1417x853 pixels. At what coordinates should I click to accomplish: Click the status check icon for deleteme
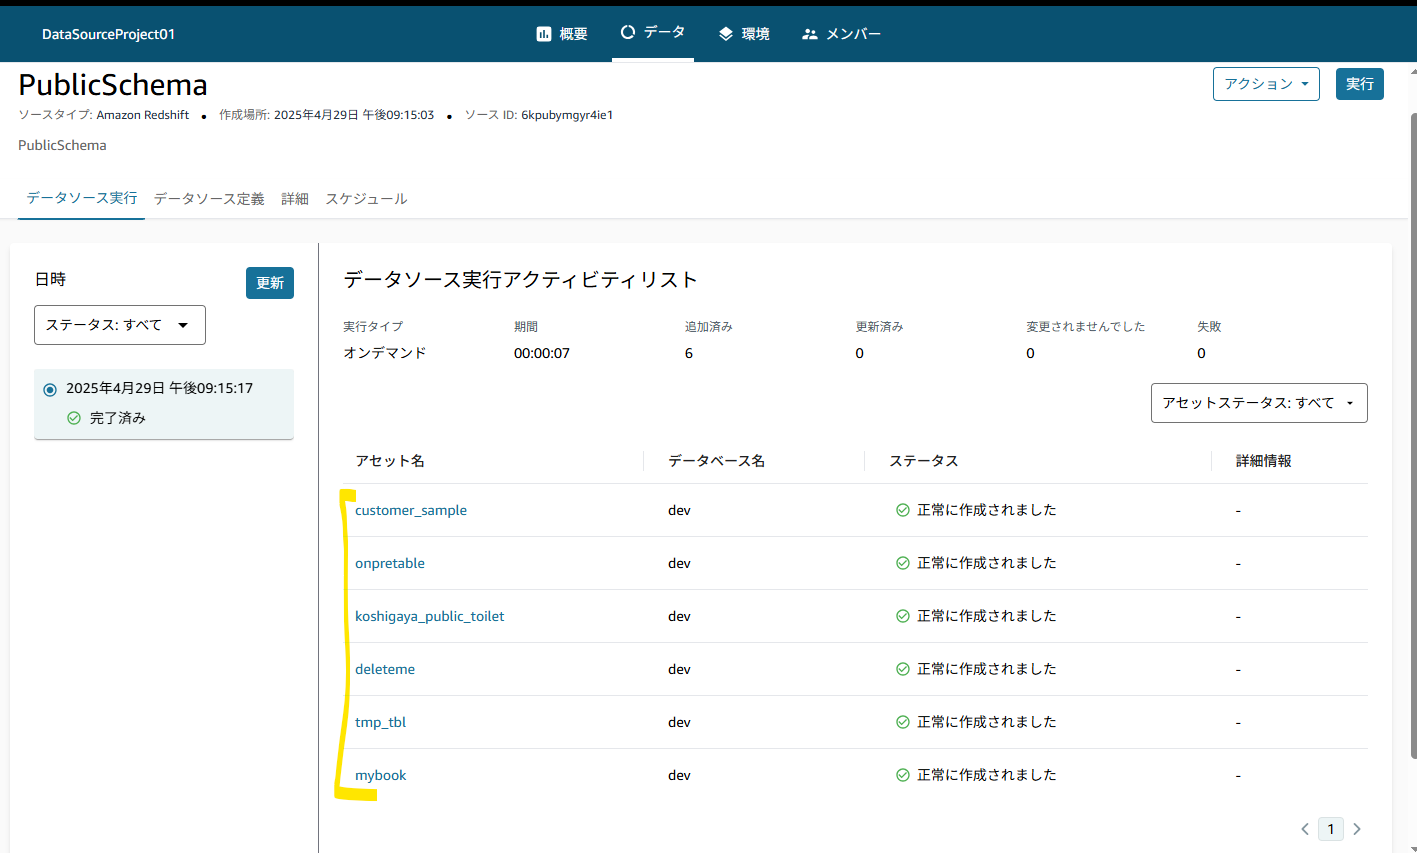point(903,669)
